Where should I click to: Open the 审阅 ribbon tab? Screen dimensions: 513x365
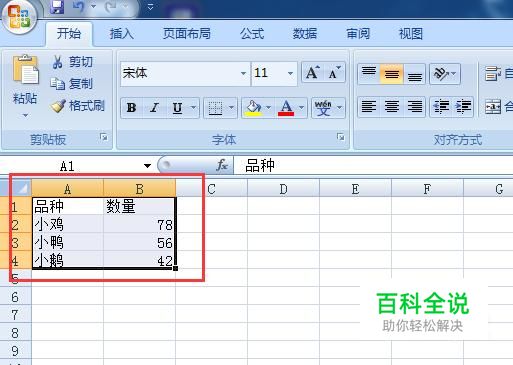(358, 34)
